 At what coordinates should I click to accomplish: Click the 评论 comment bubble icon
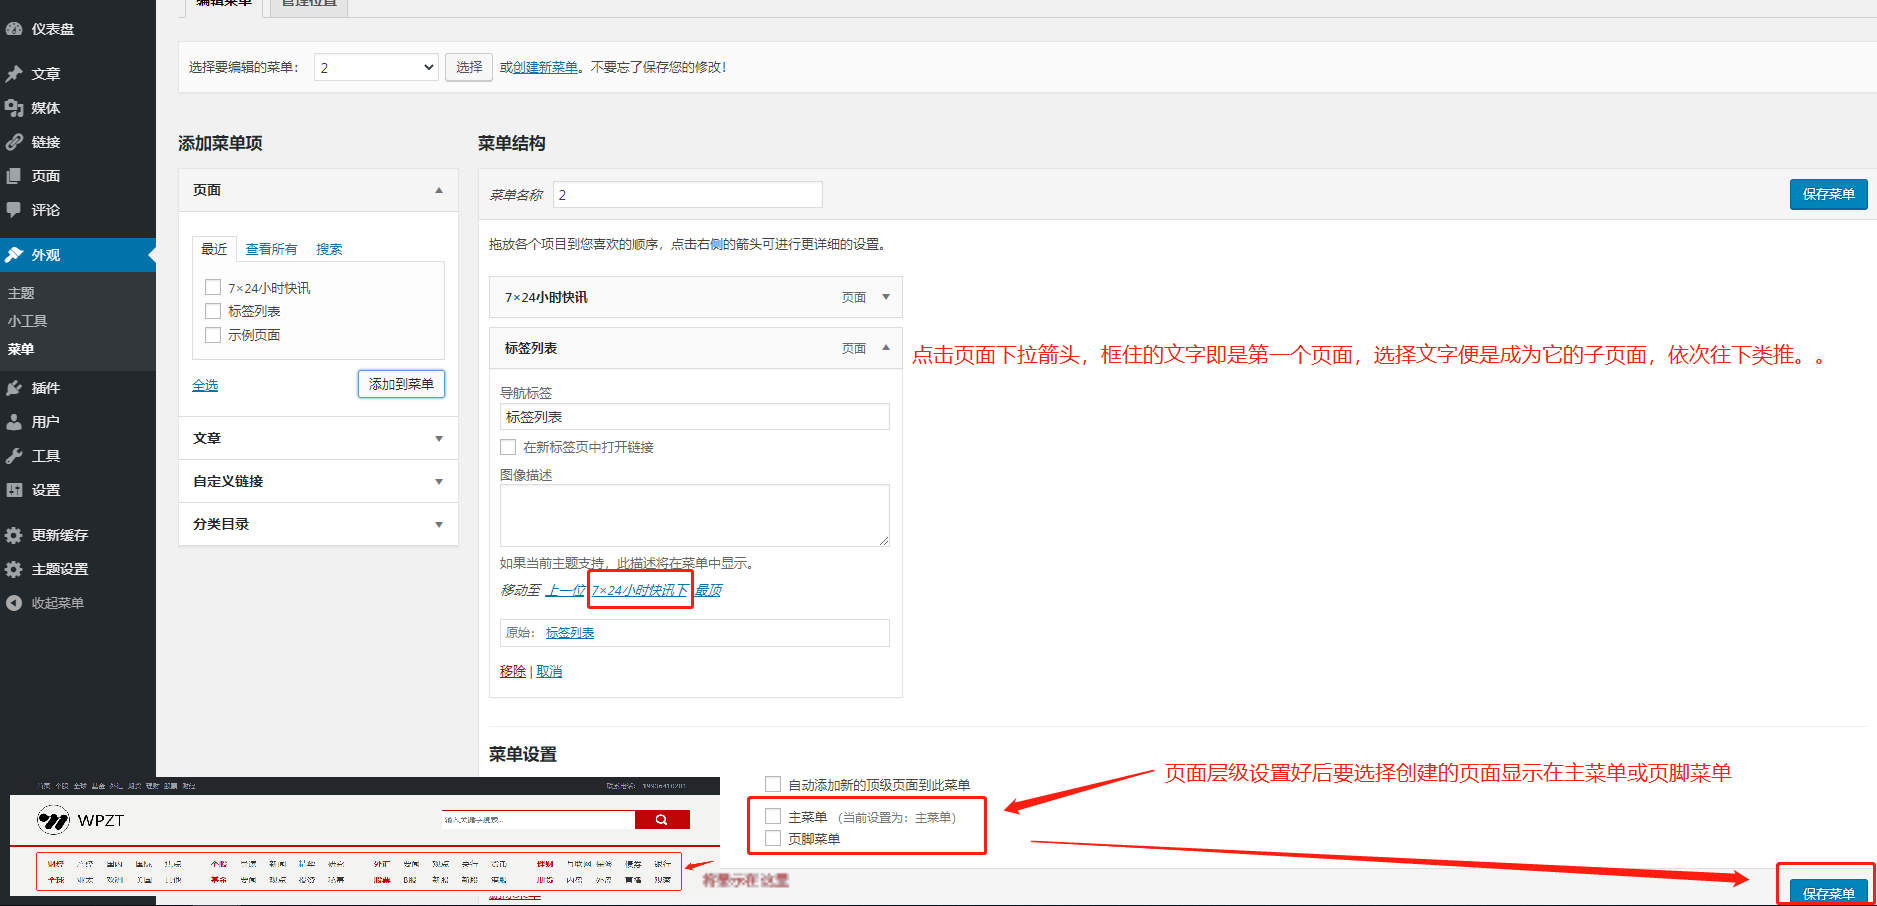[x=14, y=210]
